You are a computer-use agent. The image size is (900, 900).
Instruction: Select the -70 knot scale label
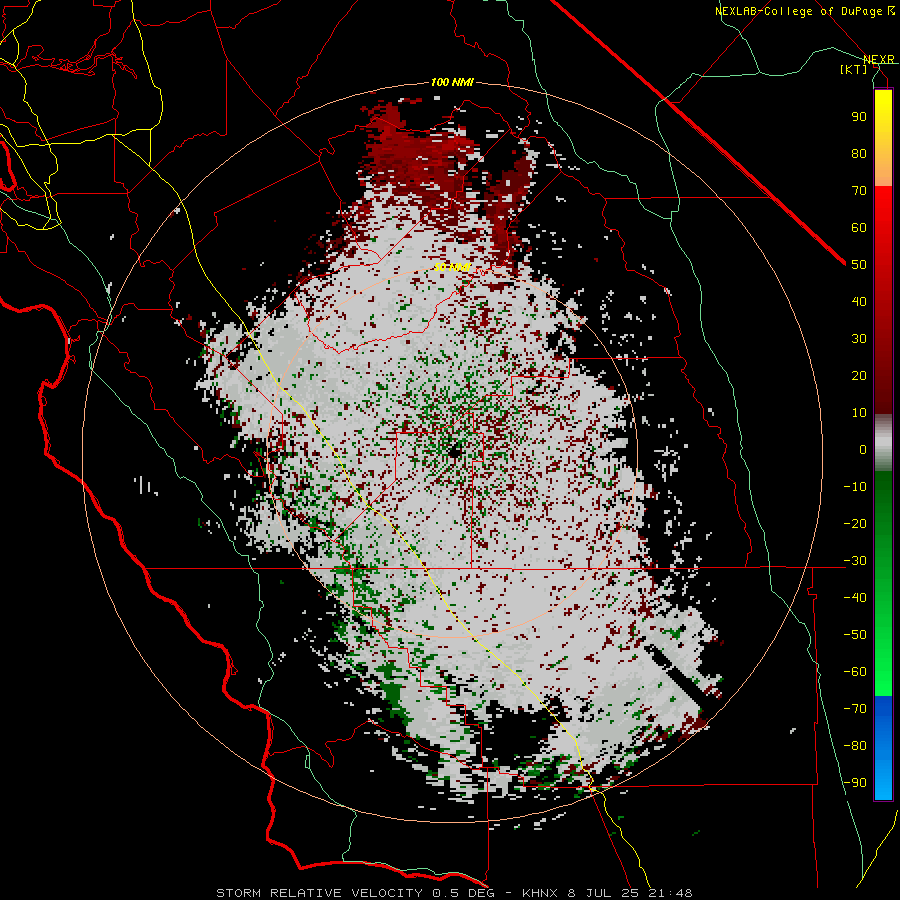click(x=855, y=709)
